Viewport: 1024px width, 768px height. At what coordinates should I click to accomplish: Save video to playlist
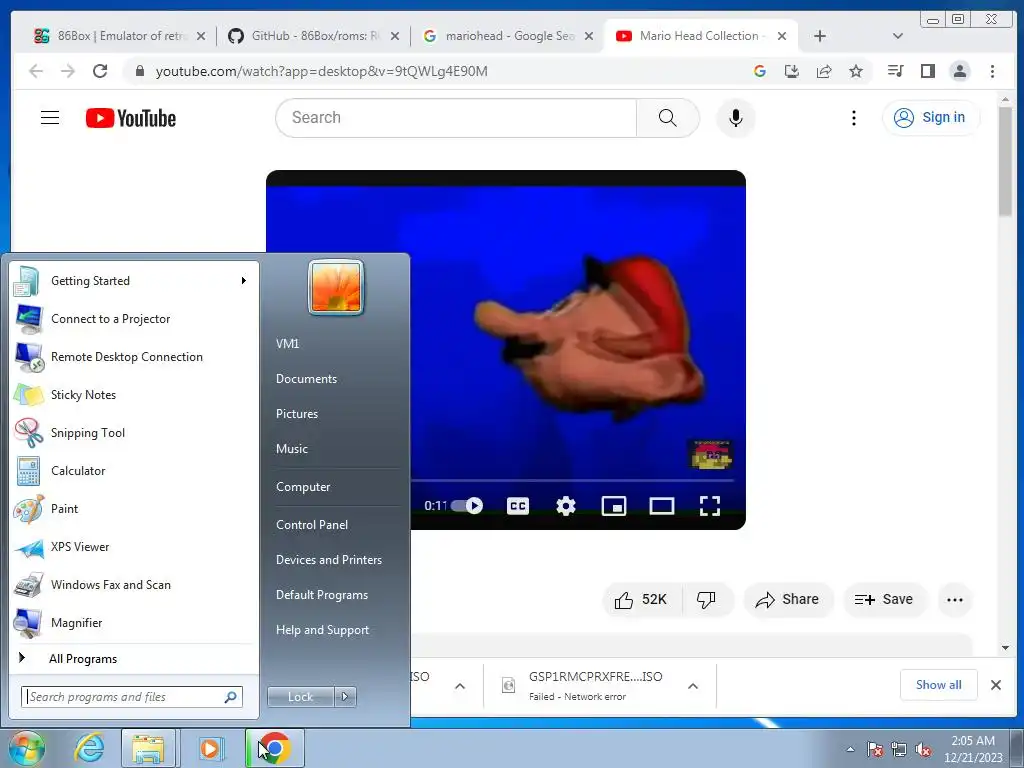coord(884,600)
